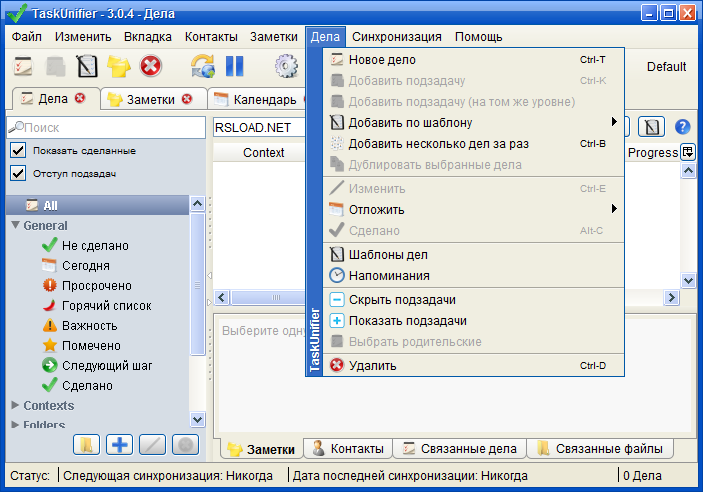Open the Изменить menu
This screenshot has height=492, width=703.
(x=83, y=36)
